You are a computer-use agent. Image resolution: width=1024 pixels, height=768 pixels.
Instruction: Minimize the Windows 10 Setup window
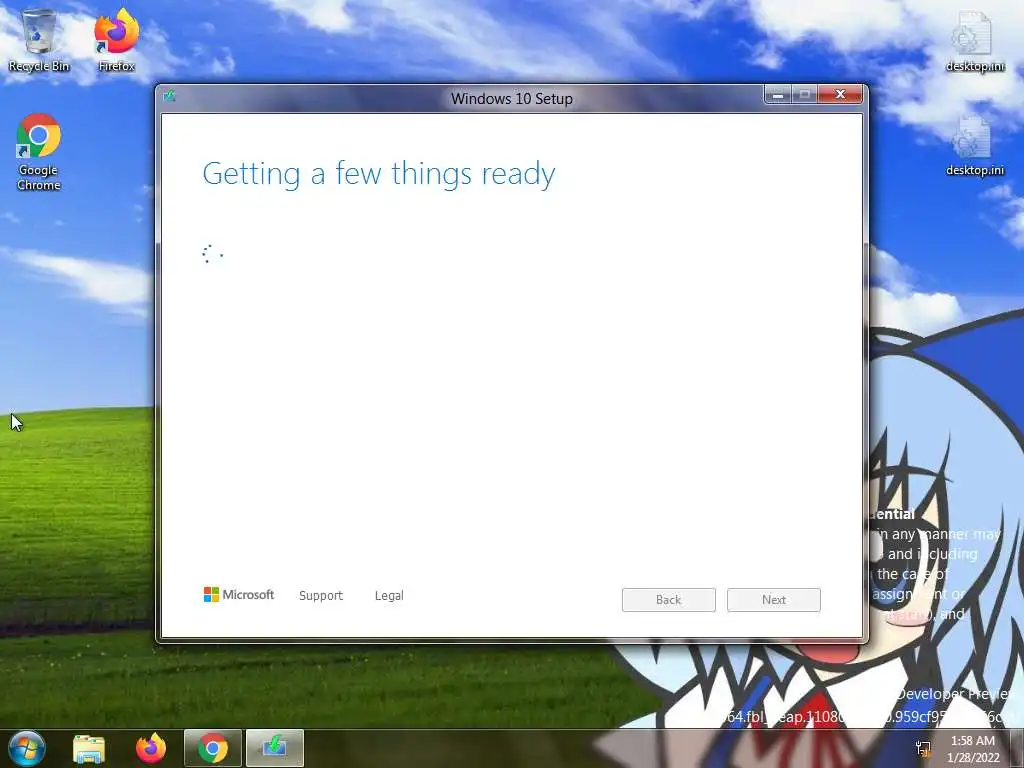778,95
